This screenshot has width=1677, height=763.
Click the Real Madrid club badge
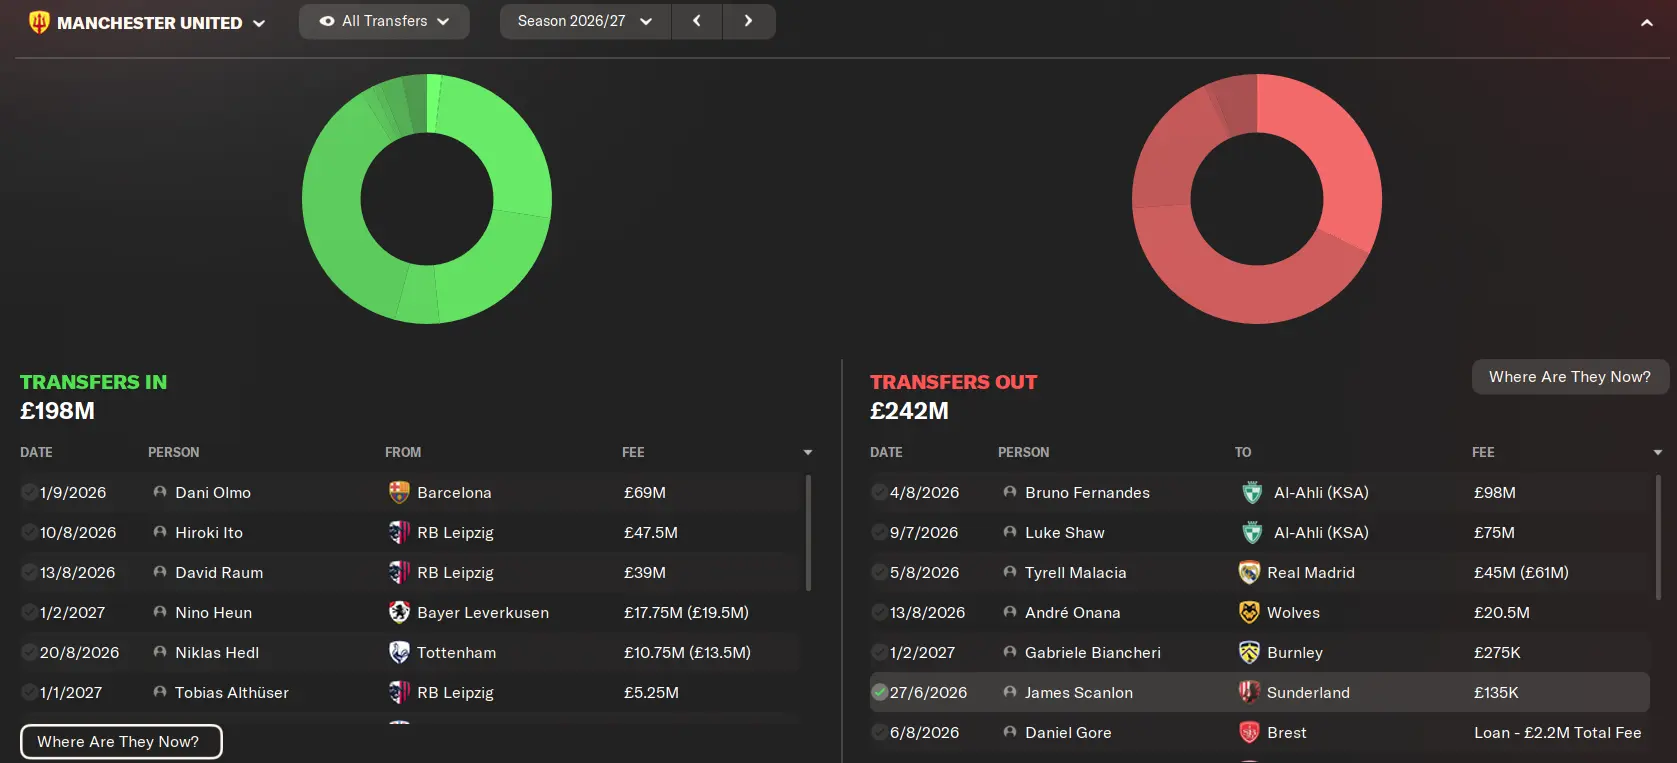tap(1249, 572)
